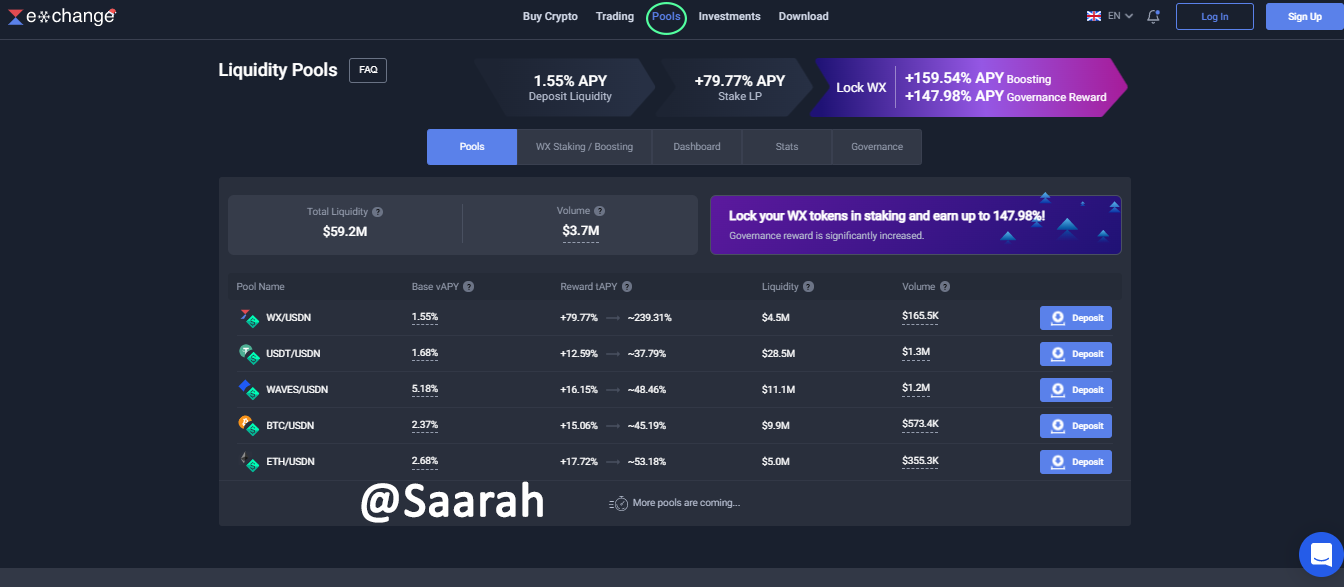This screenshot has width=1344, height=587.
Task: Click the $3.7M total volume value
Action: pos(581,231)
